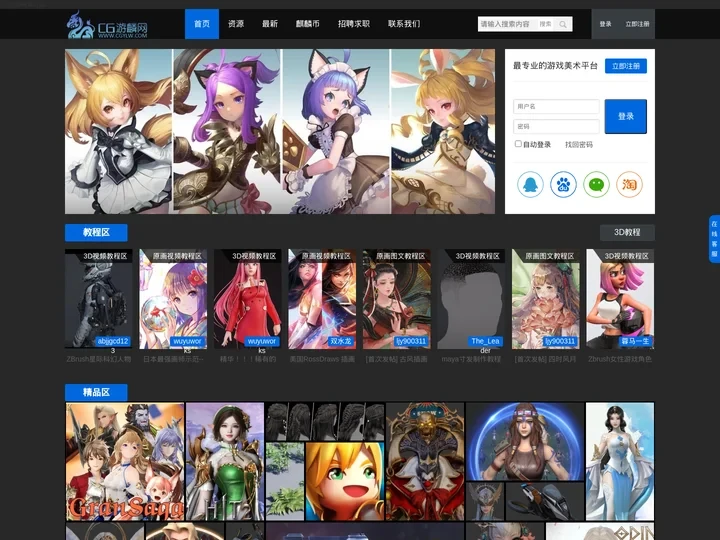Click 立即注册 in the top bar
The width and height of the screenshot is (720, 540).
637,24
